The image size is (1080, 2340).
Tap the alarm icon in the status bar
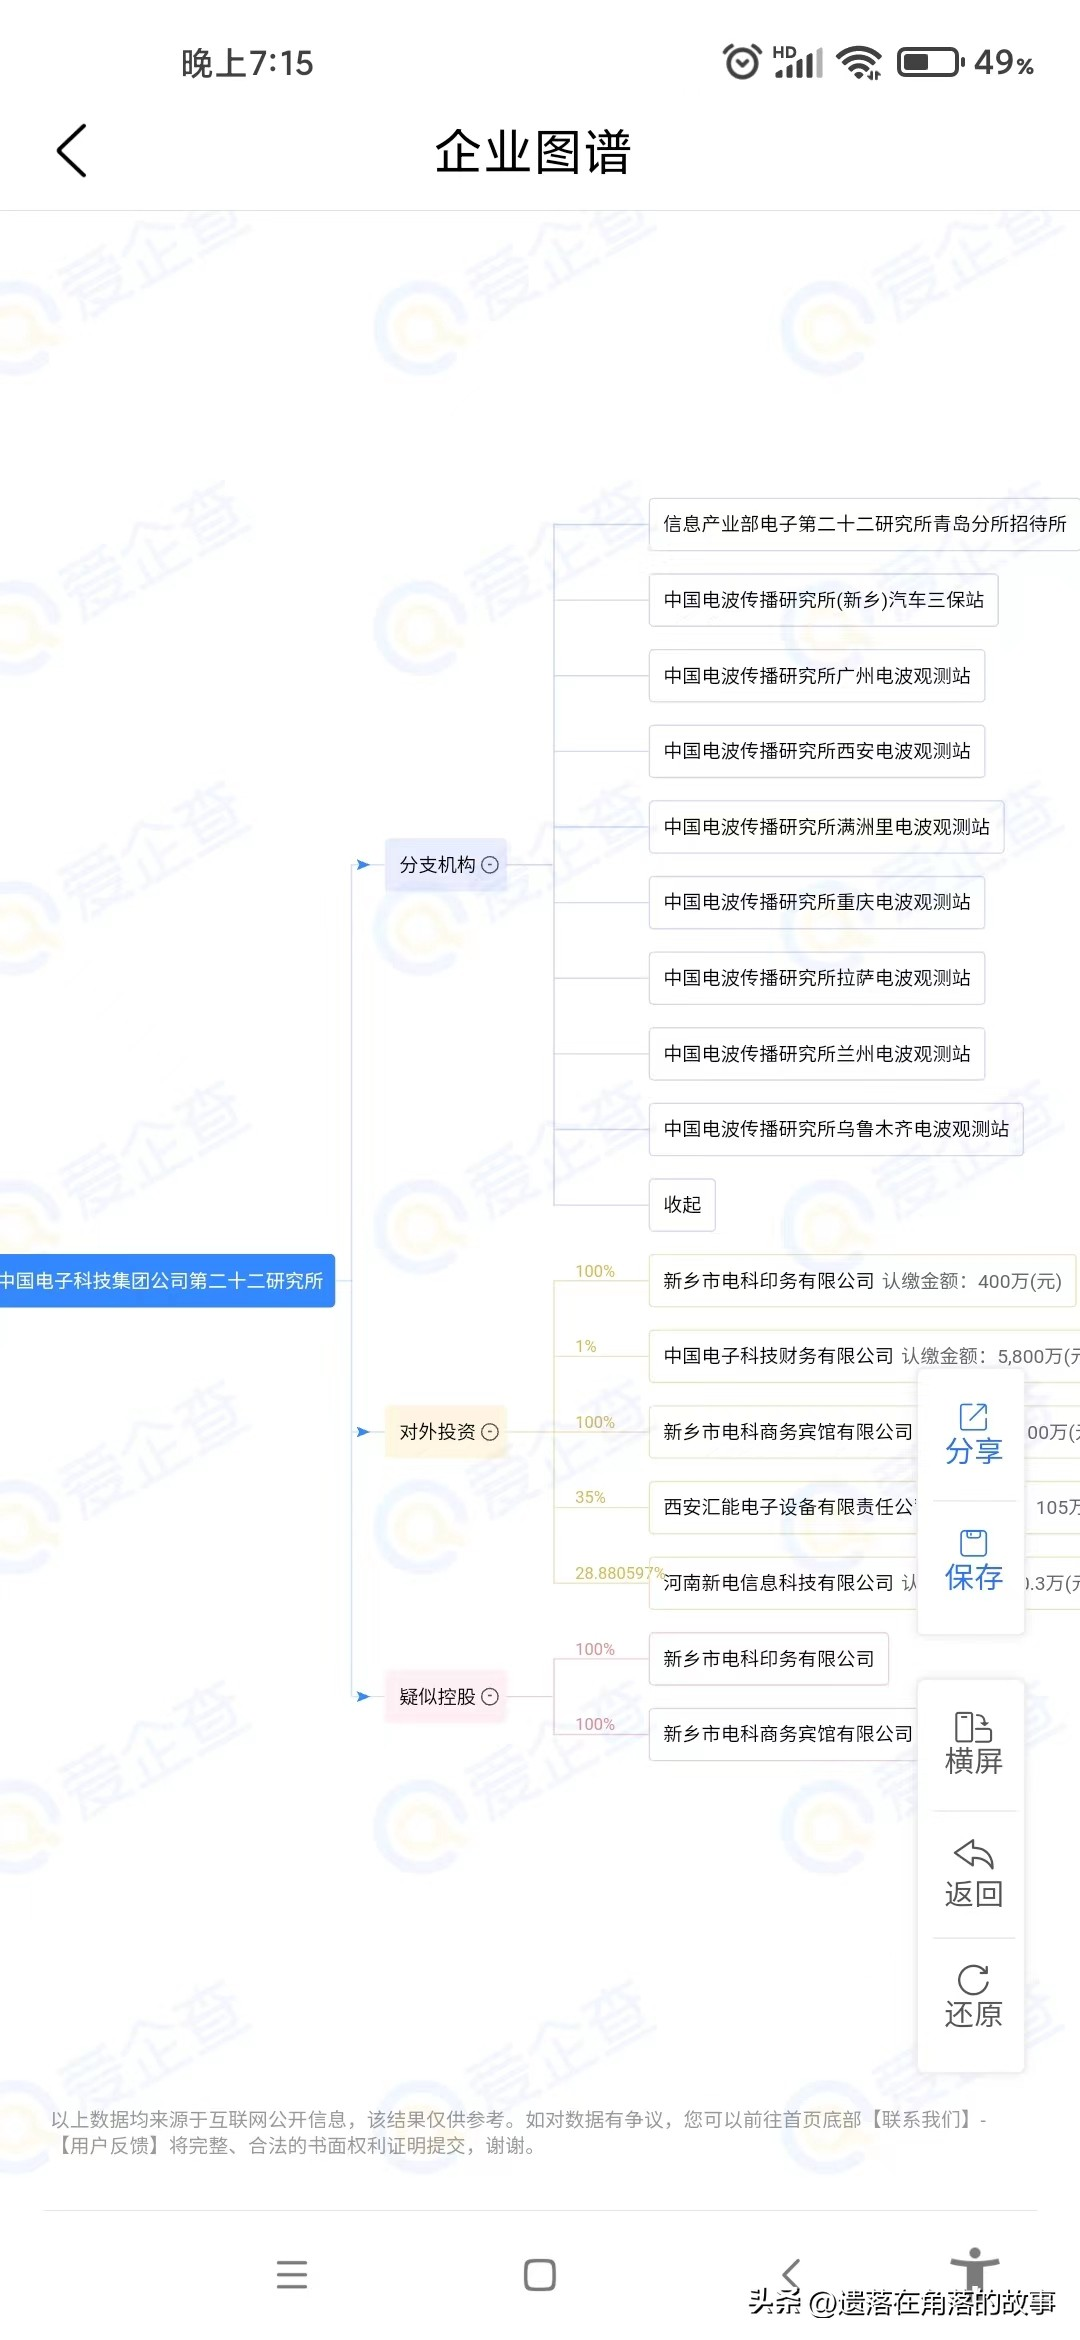tap(742, 62)
